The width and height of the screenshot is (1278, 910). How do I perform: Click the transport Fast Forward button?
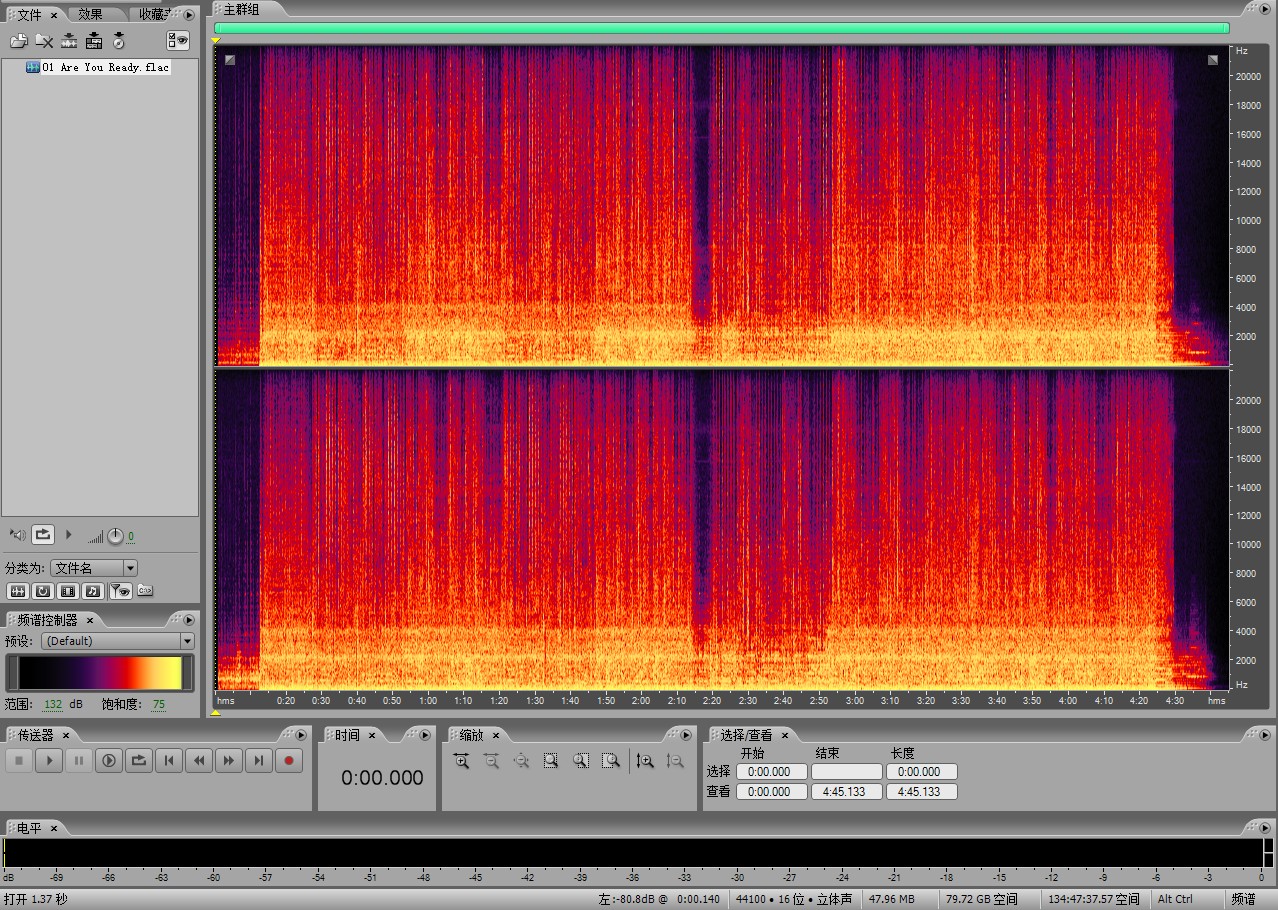pyautogui.click(x=229, y=761)
